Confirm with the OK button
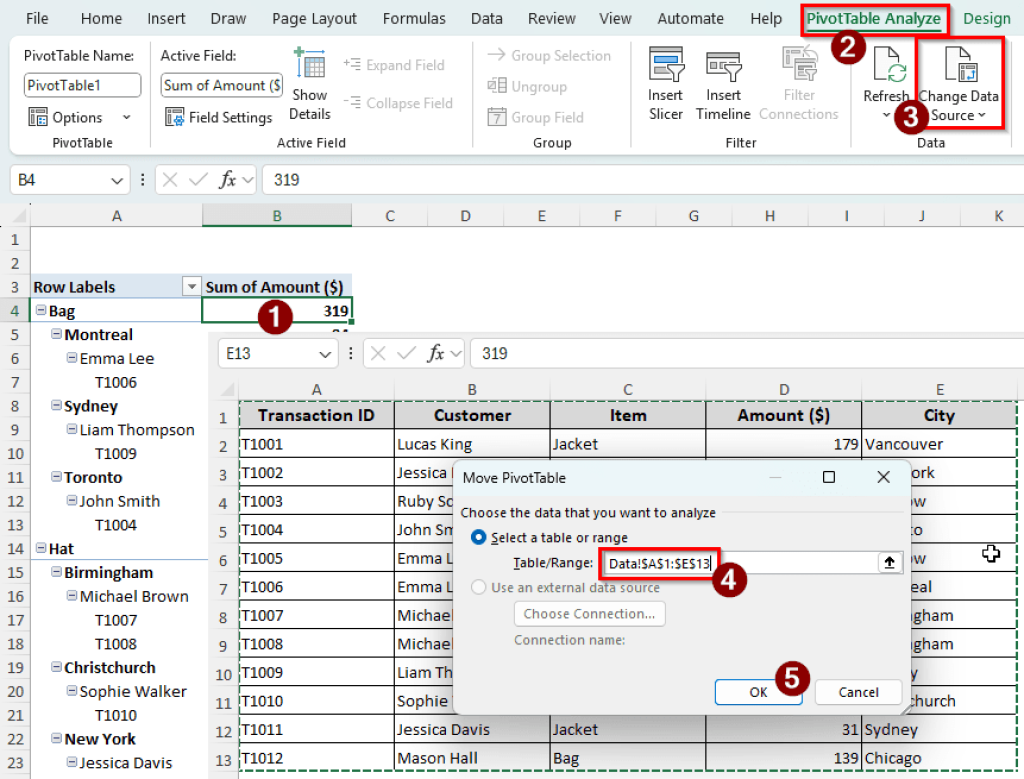The width and height of the screenshot is (1024, 779). 758,692
